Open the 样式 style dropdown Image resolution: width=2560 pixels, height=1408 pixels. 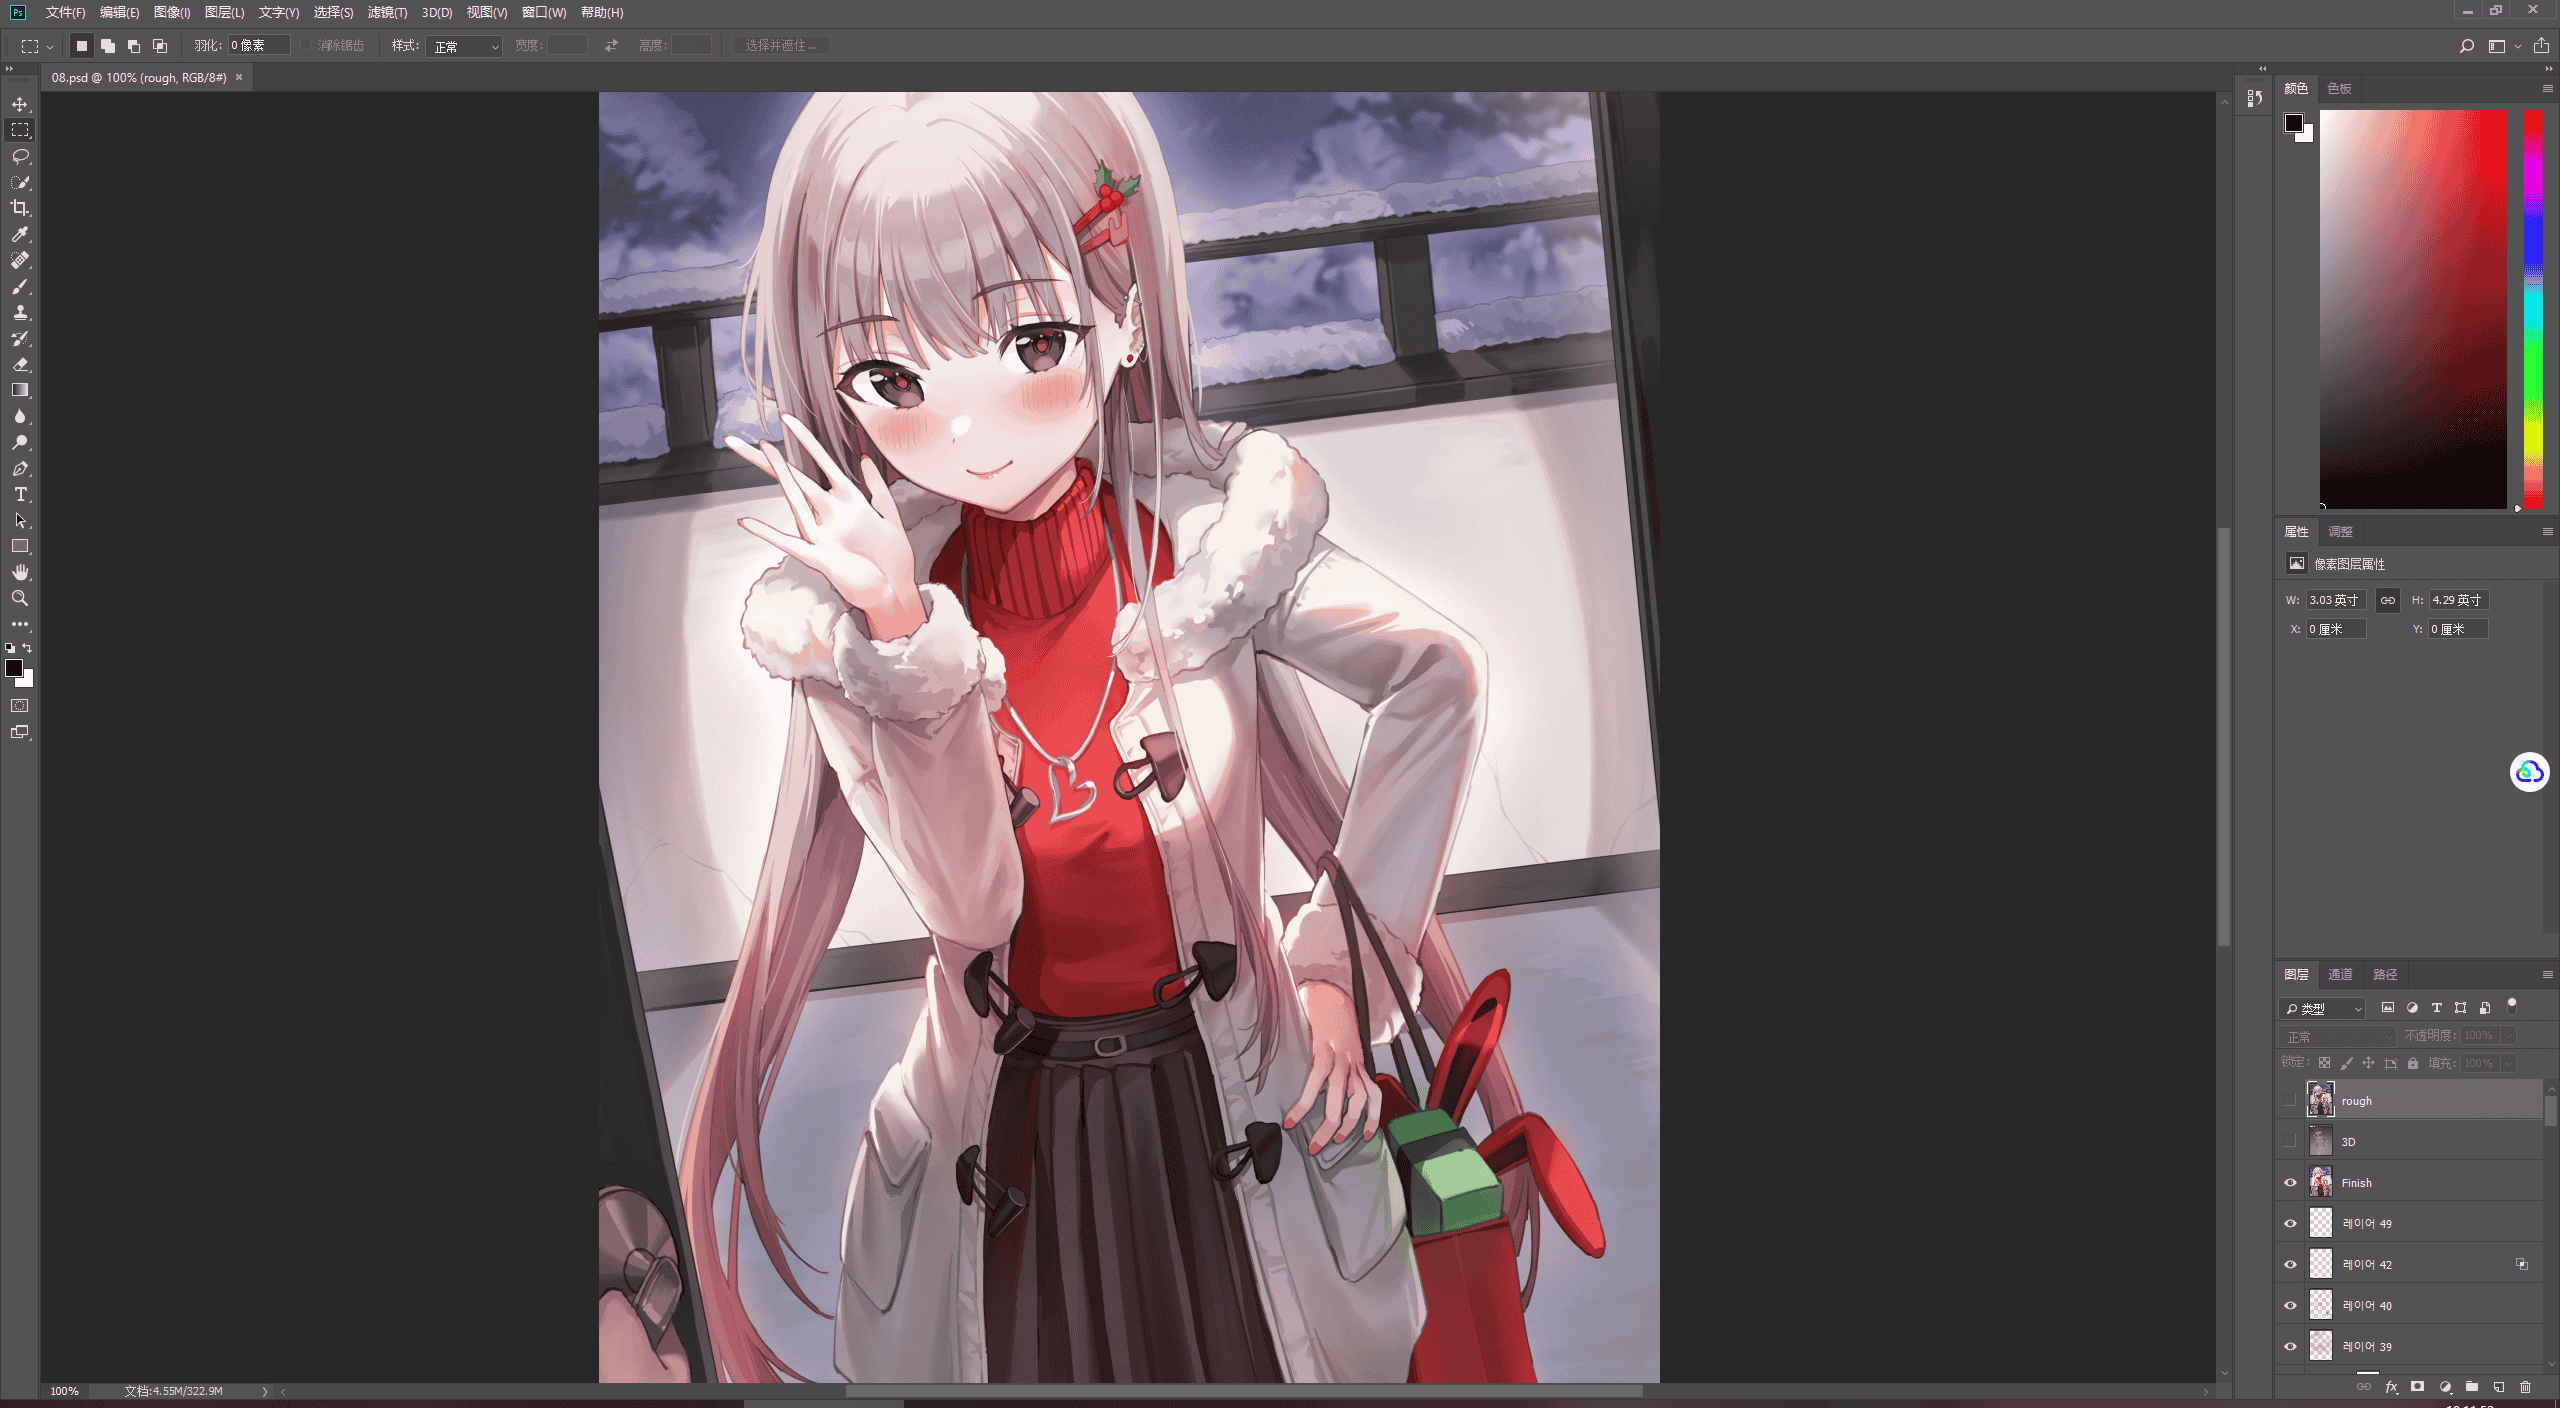tap(464, 46)
